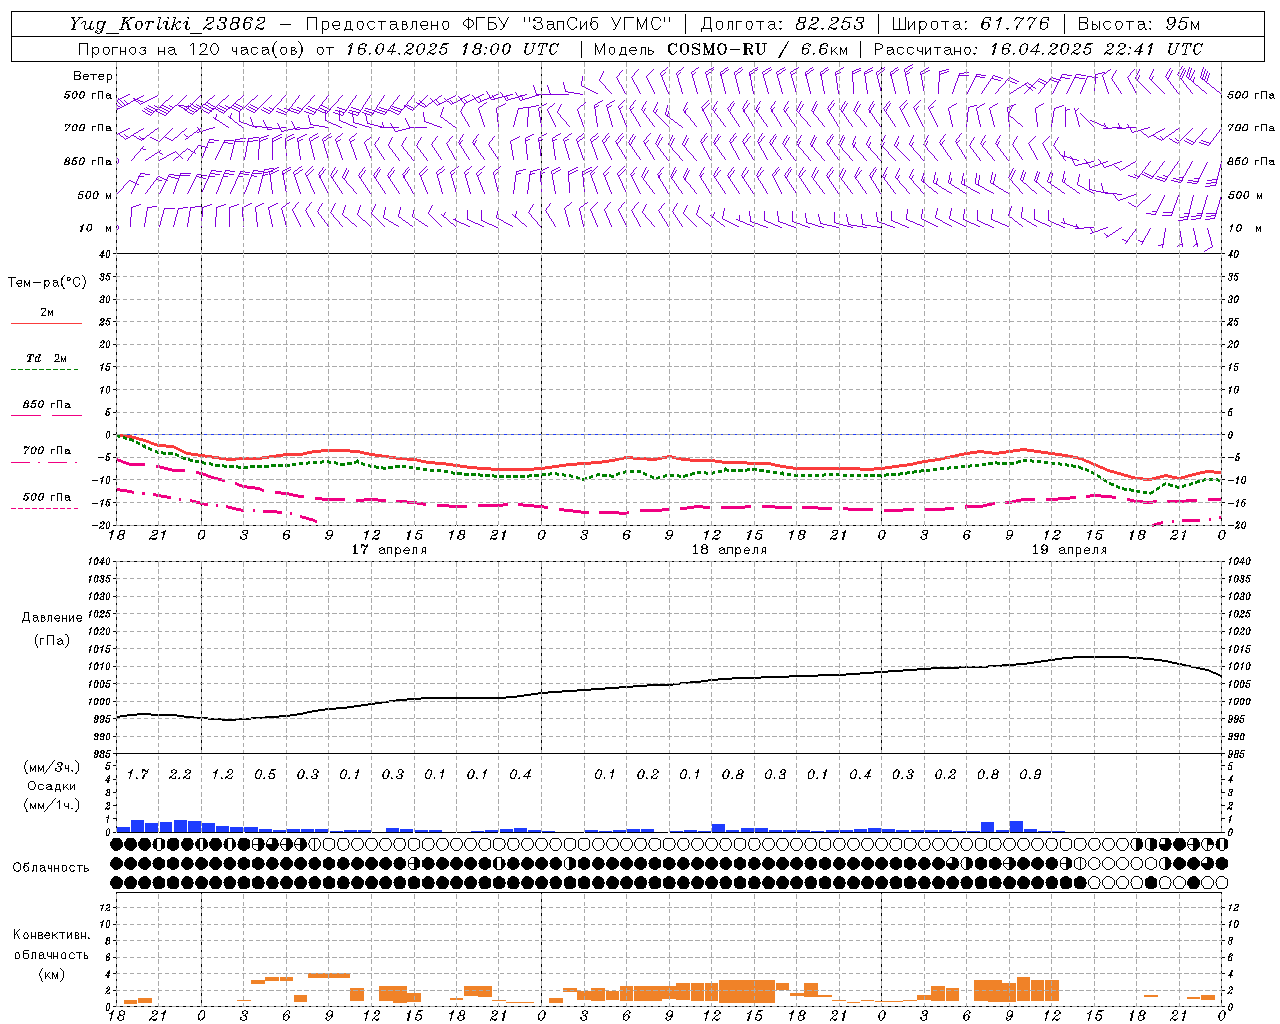This screenshot has height=1024, width=1280.
Task: Click the (мм/3ч.) unit label
Action: (x=51, y=767)
